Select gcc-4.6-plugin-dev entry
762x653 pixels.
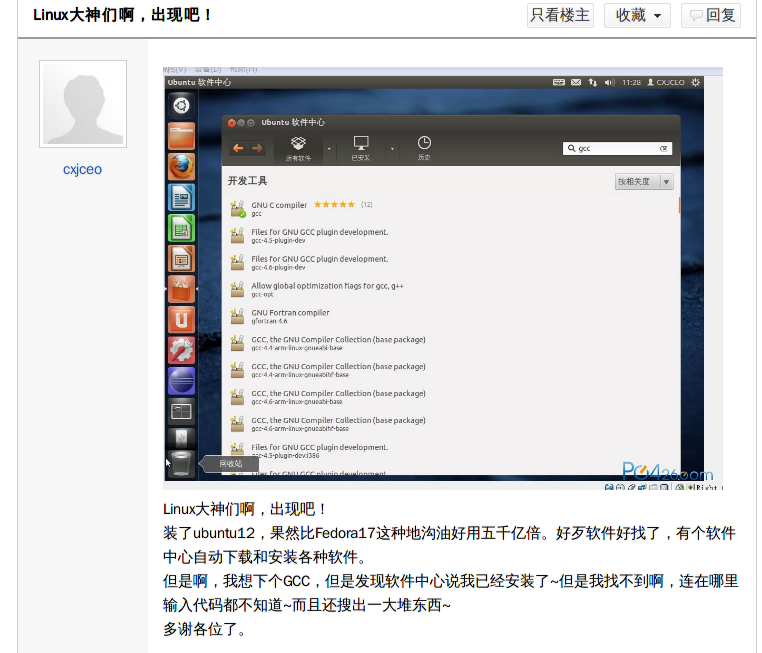(452, 263)
